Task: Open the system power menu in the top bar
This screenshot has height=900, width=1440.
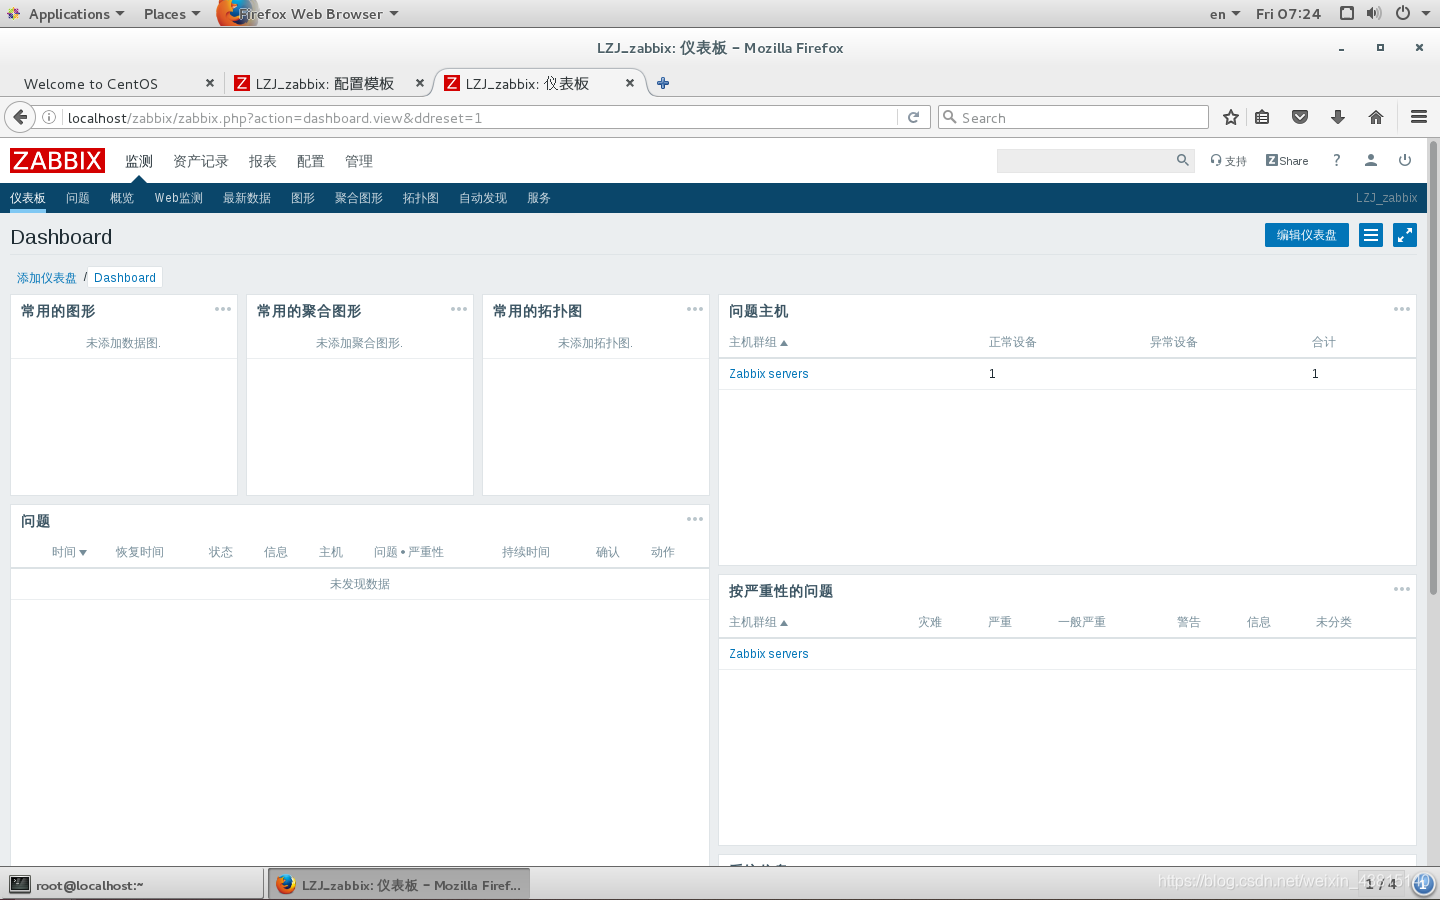Action: tap(1410, 13)
